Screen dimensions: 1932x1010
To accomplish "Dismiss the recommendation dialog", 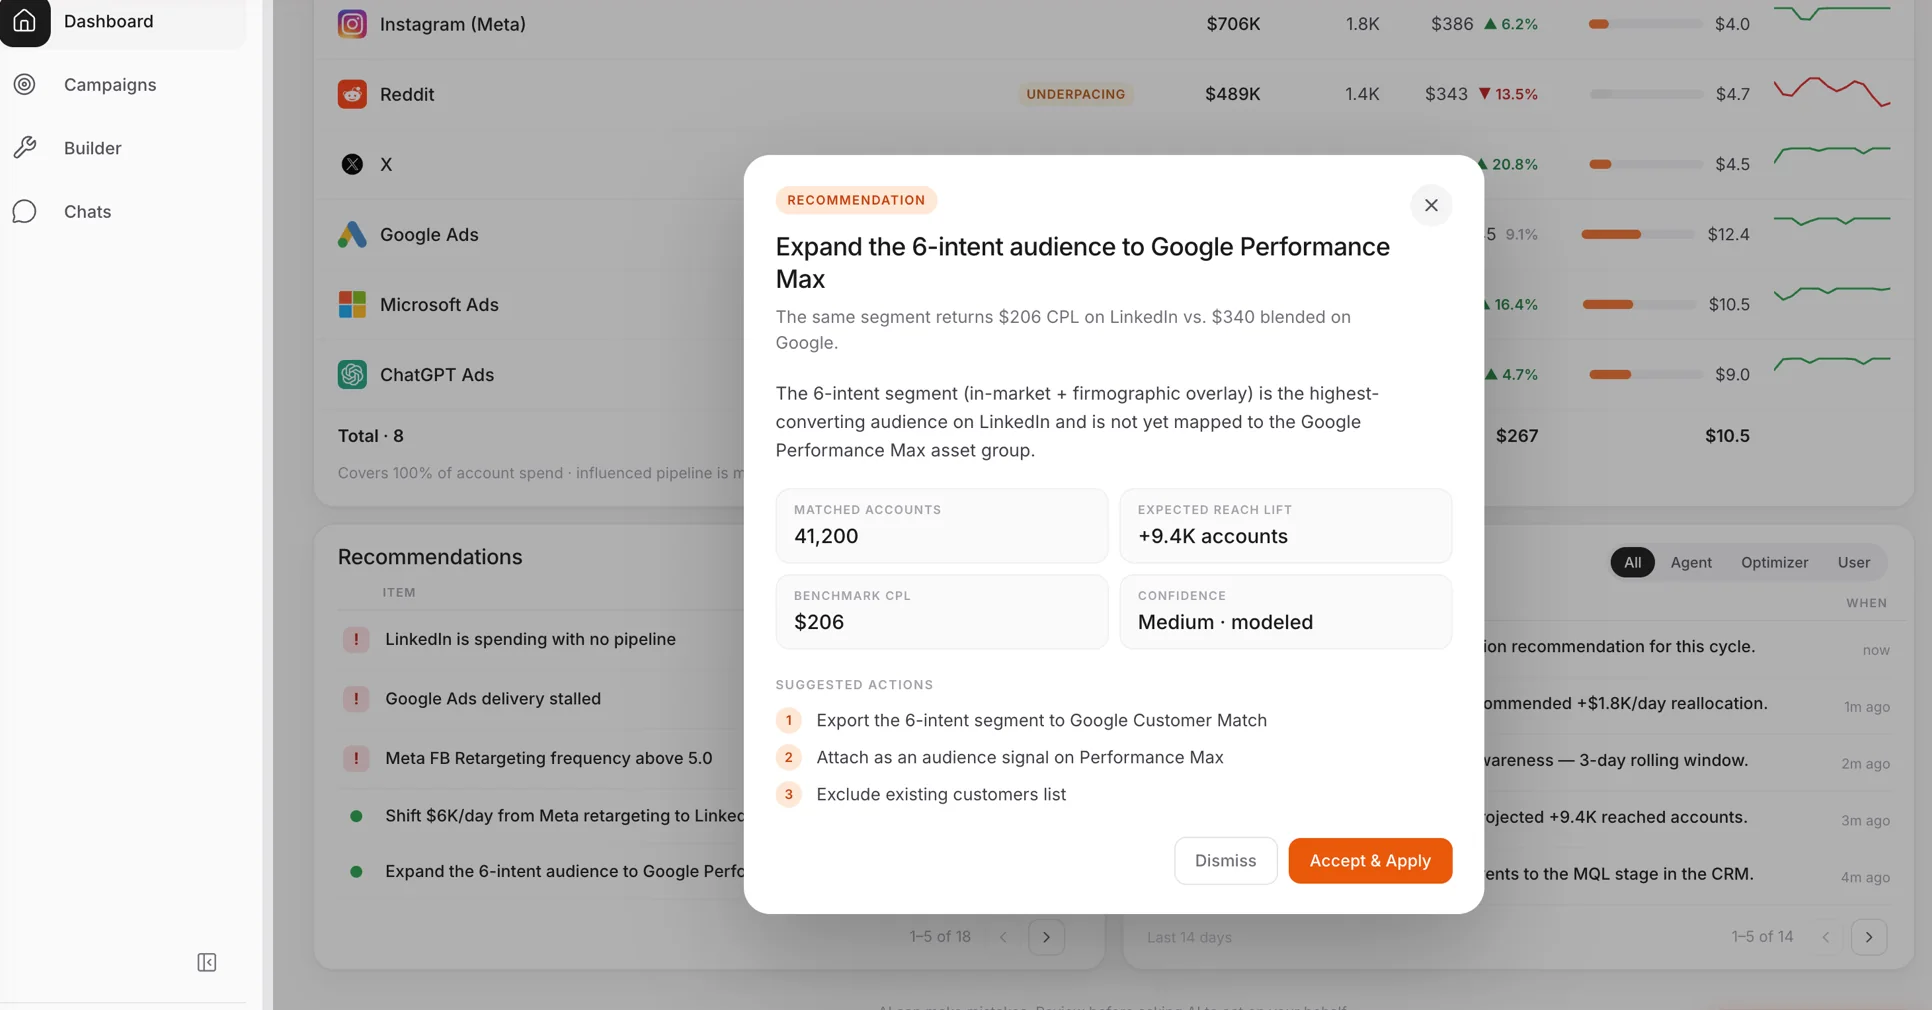I will [1225, 861].
